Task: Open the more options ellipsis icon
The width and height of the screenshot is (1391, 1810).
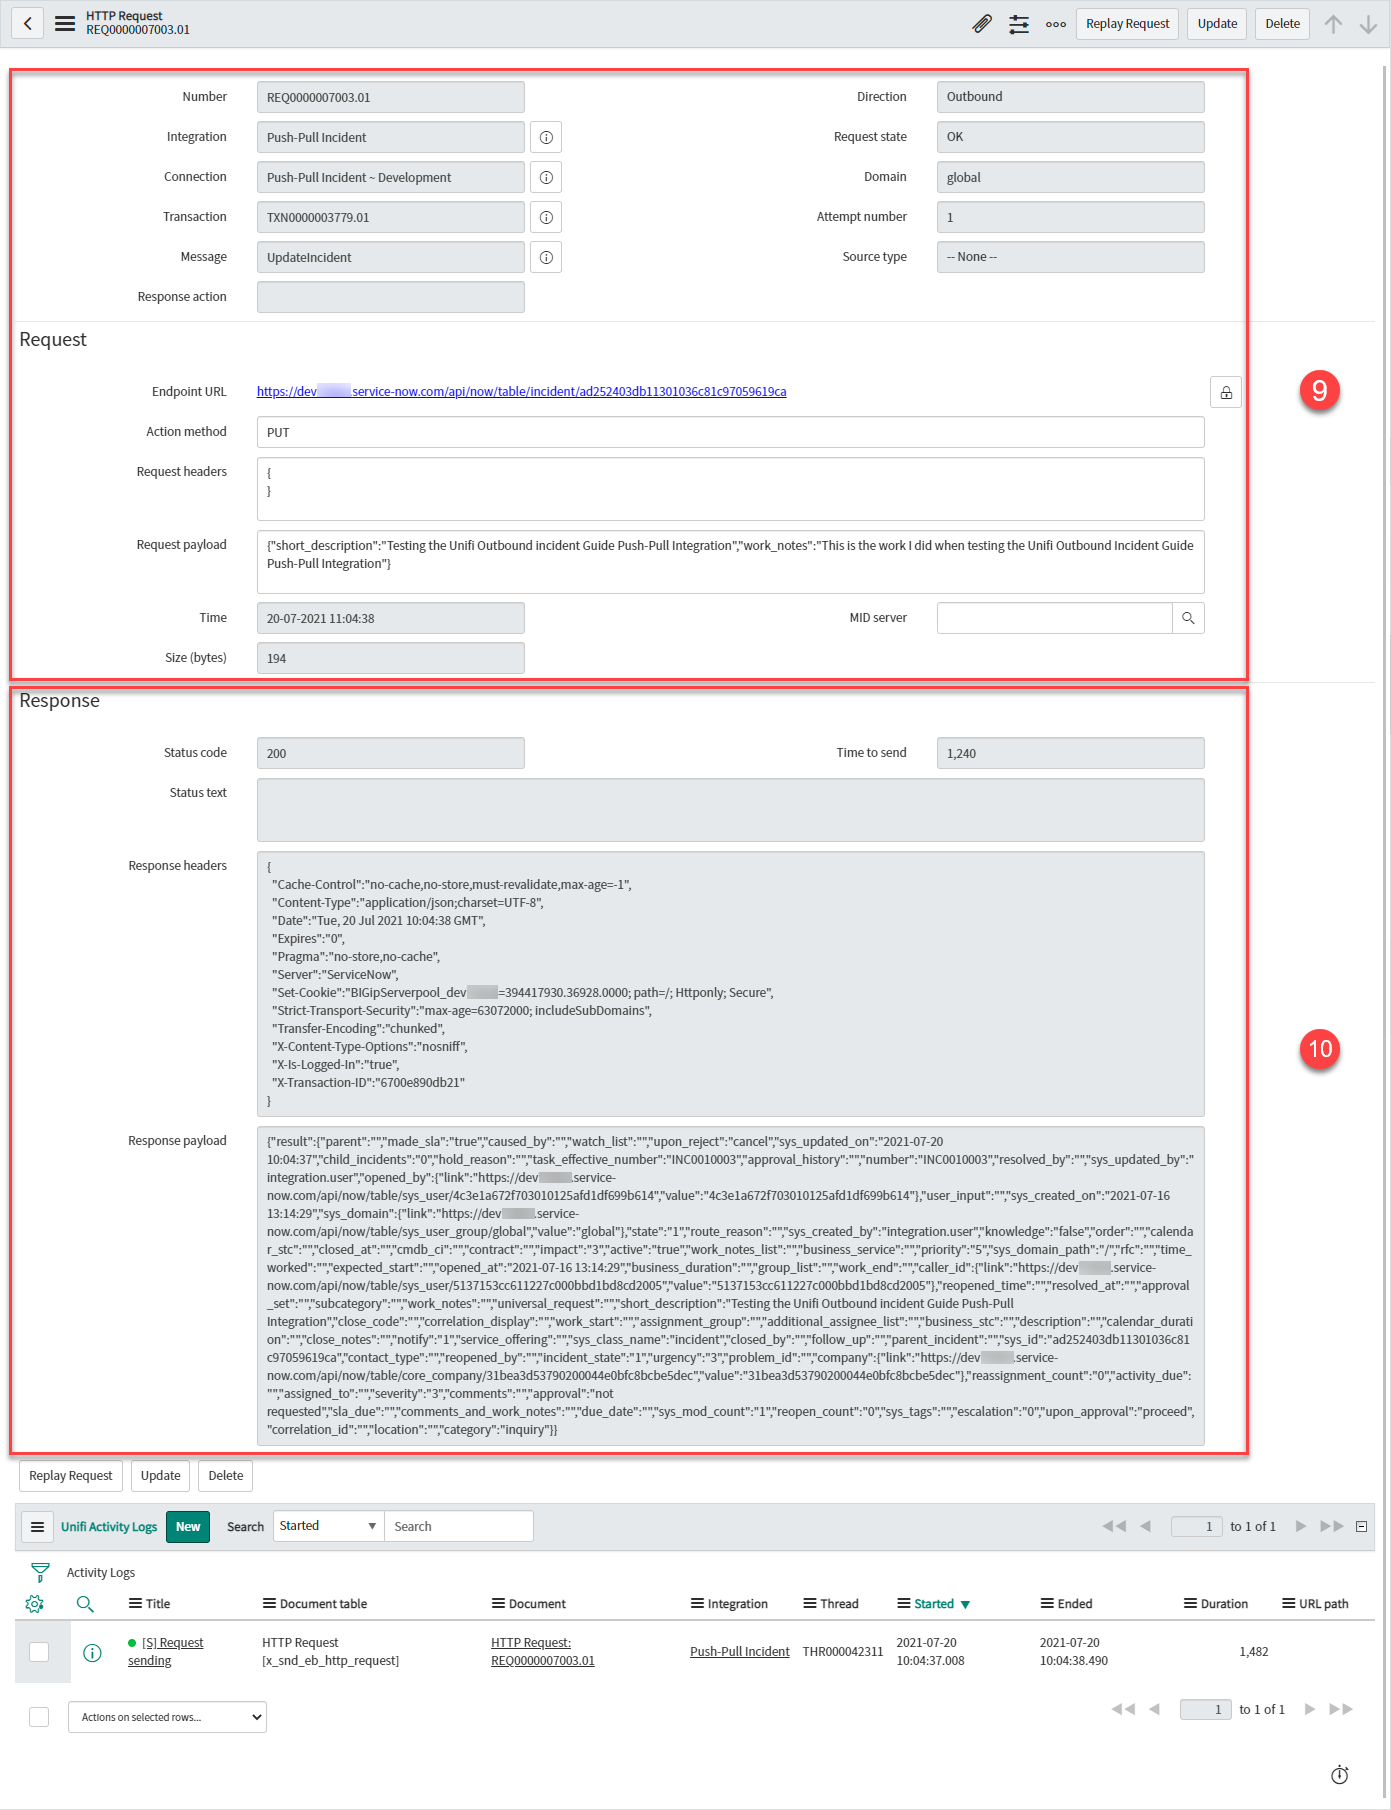Action: tap(1055, 24)
